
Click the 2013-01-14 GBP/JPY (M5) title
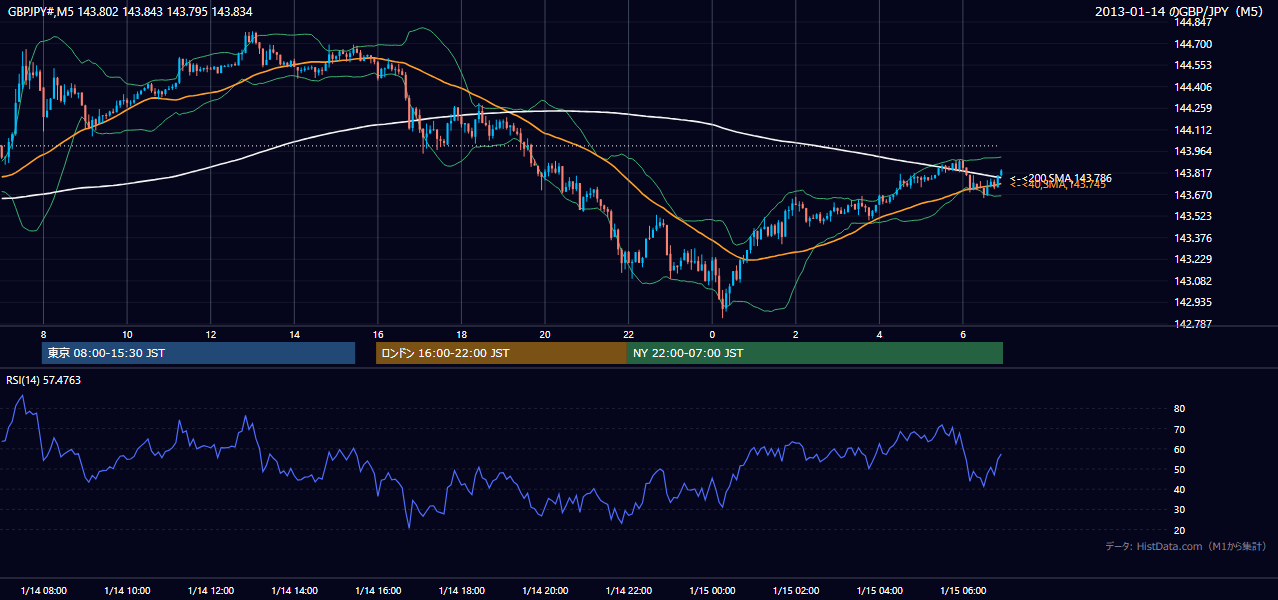coord(1181,11)
